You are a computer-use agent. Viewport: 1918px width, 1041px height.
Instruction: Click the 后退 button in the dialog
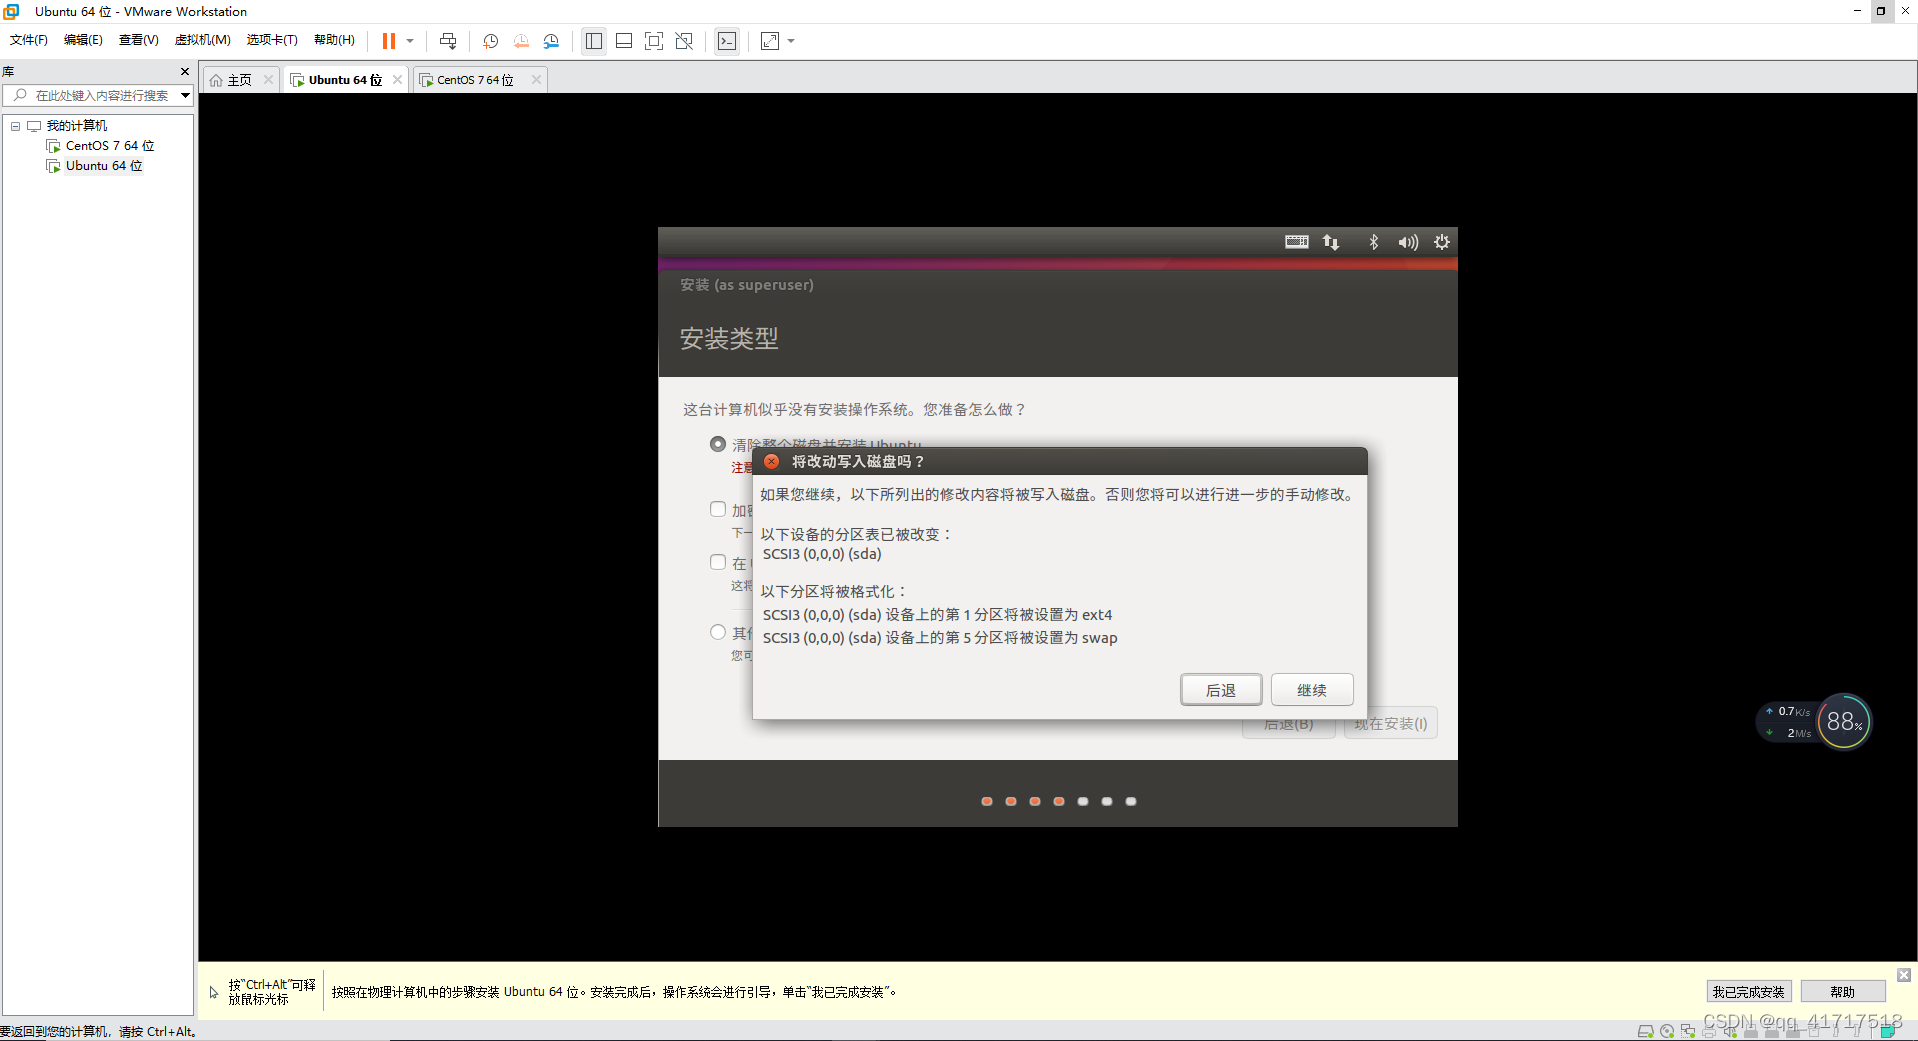pos(1220,690)
